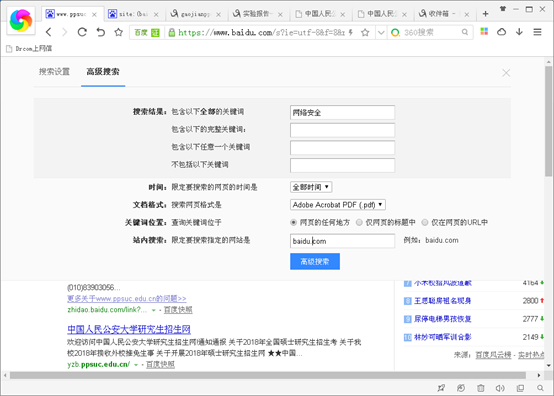Expand arrow beside yzb.ppsuc.edu.cn result

[x=136, y=365]
